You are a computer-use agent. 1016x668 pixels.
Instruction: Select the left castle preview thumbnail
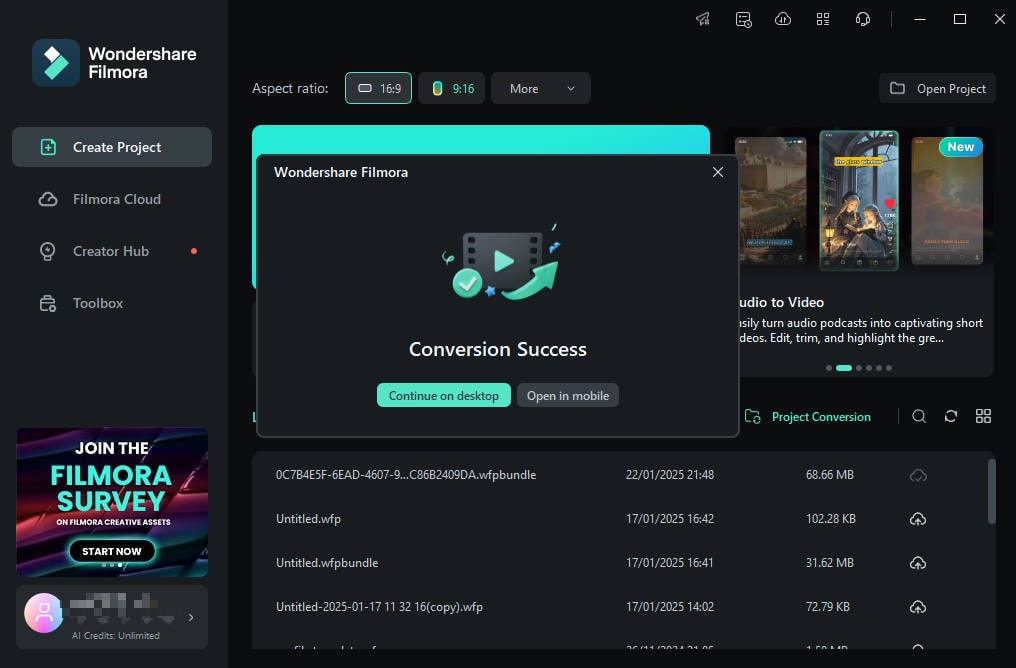(x=770, y=201)
